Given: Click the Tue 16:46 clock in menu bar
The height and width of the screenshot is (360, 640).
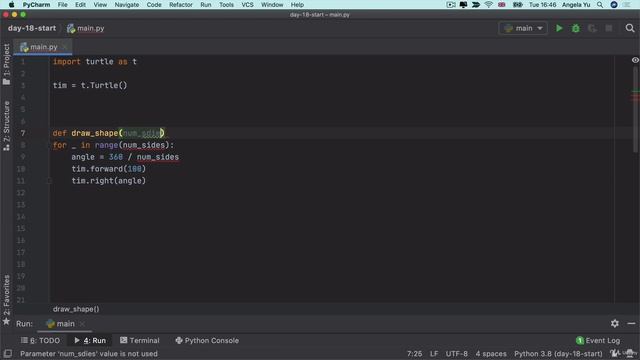Looking at the screenshot, I should pyautogui.click(x=542, y=4).
